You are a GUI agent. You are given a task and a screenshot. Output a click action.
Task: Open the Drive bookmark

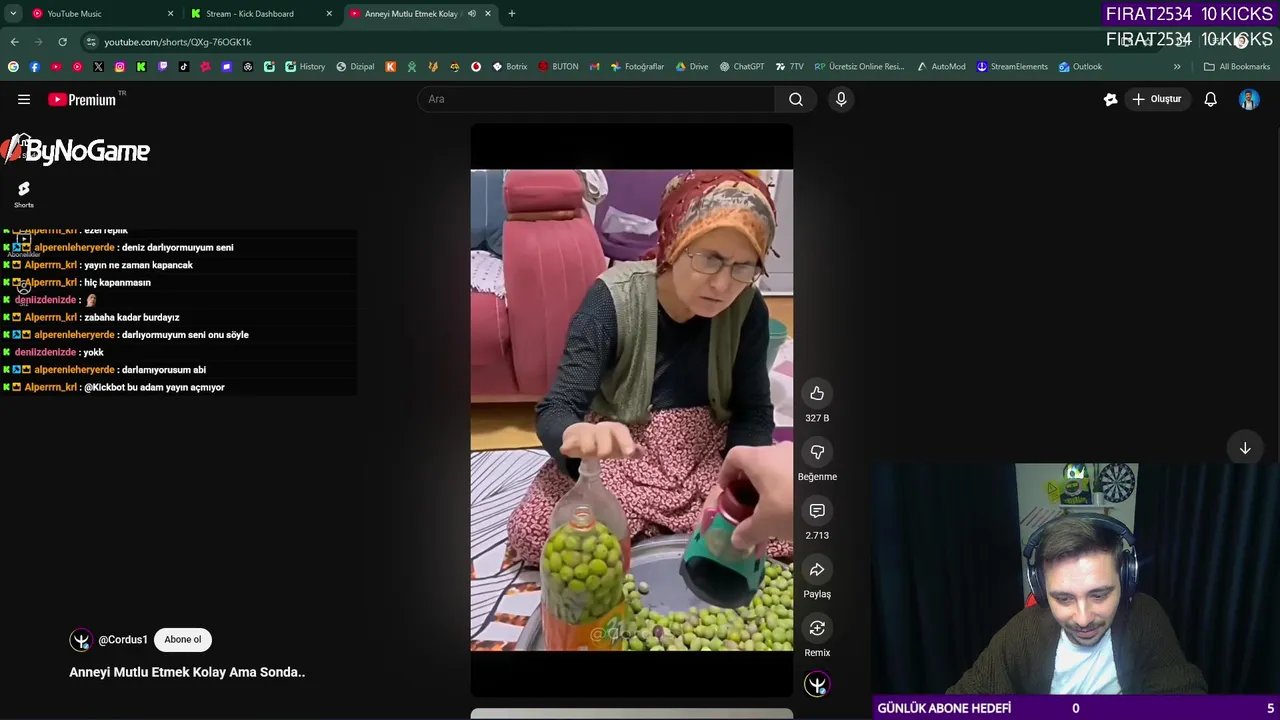pyautogui.click(x=692, y=67)
